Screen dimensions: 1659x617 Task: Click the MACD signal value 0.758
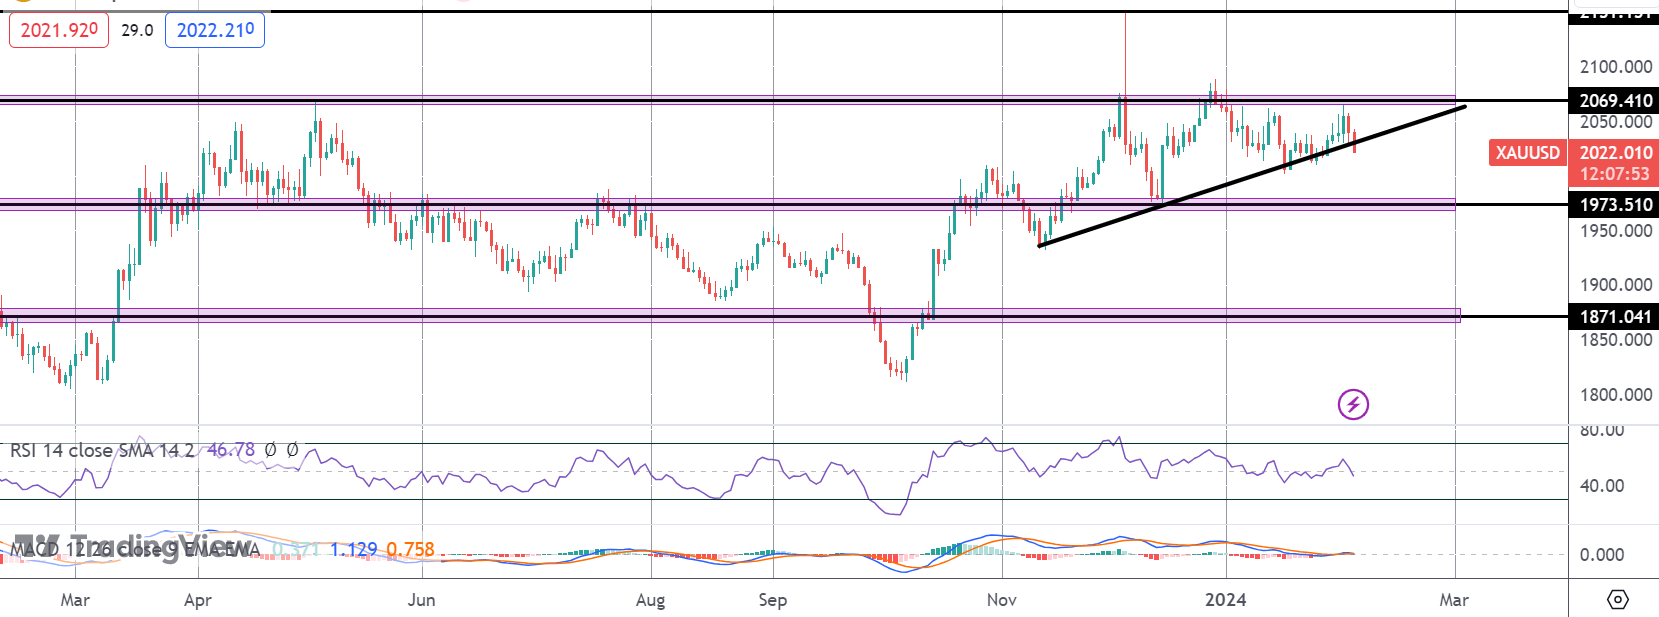[411, 549]
